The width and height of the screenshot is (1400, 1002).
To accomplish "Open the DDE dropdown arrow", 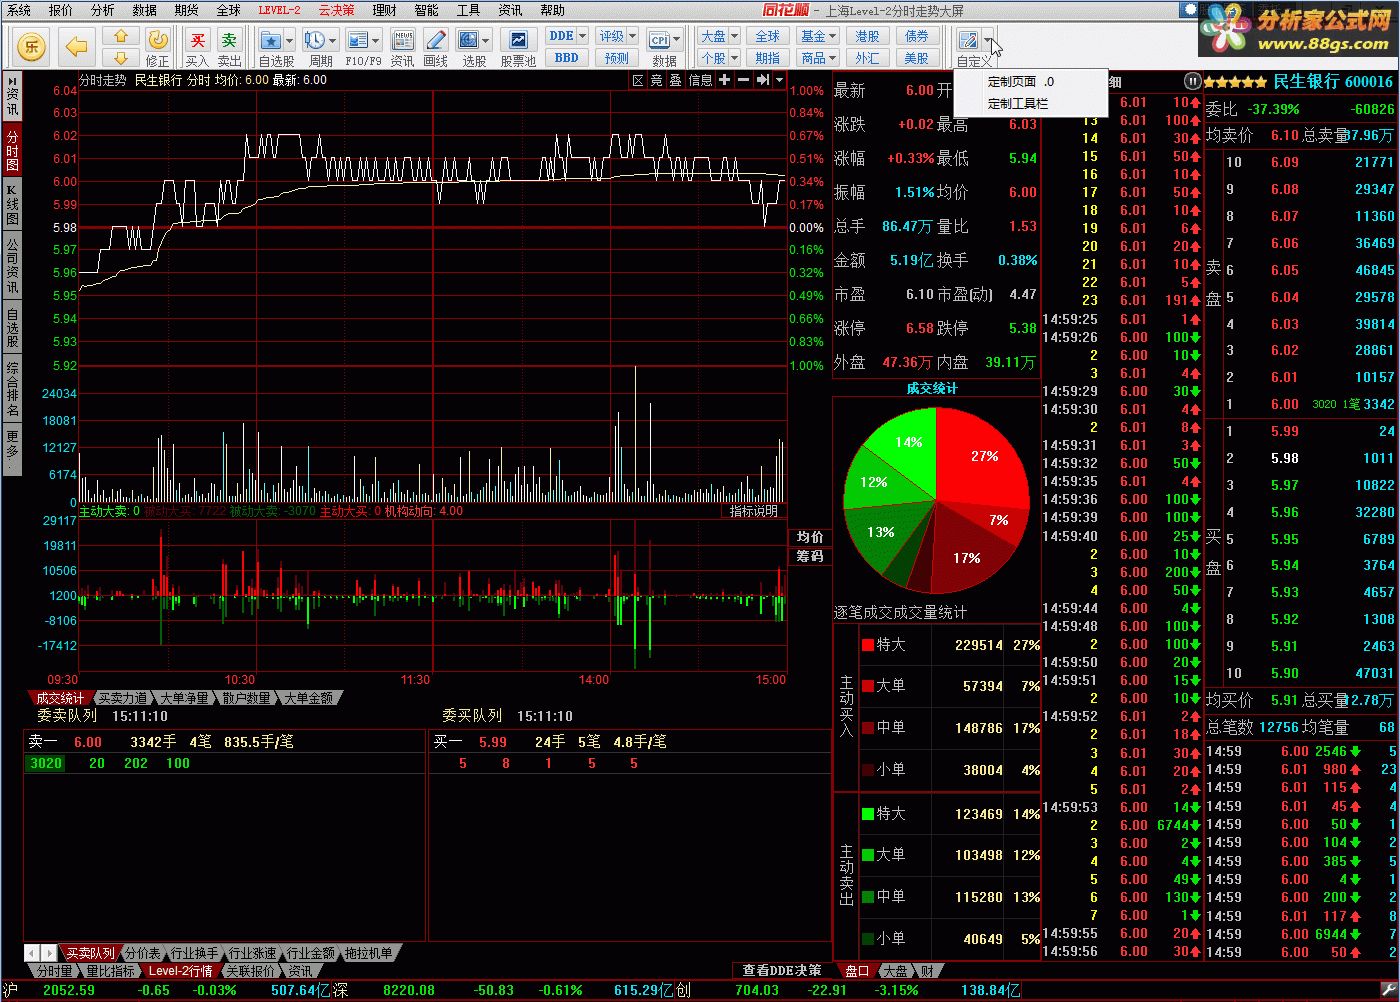I will pos(582,36).
